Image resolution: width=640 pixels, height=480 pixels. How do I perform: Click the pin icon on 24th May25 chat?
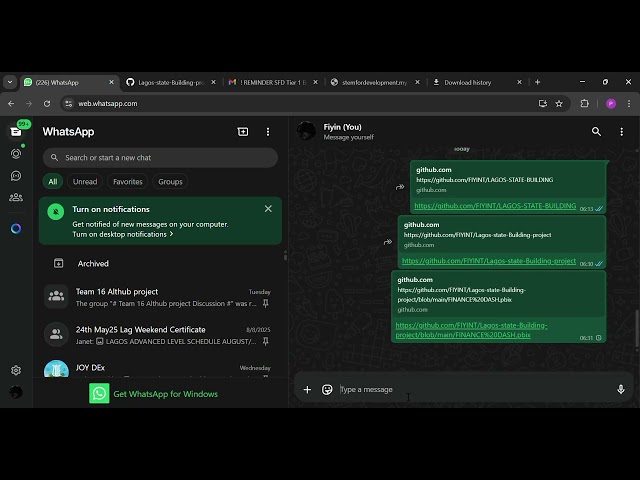(x=266, y=341)
